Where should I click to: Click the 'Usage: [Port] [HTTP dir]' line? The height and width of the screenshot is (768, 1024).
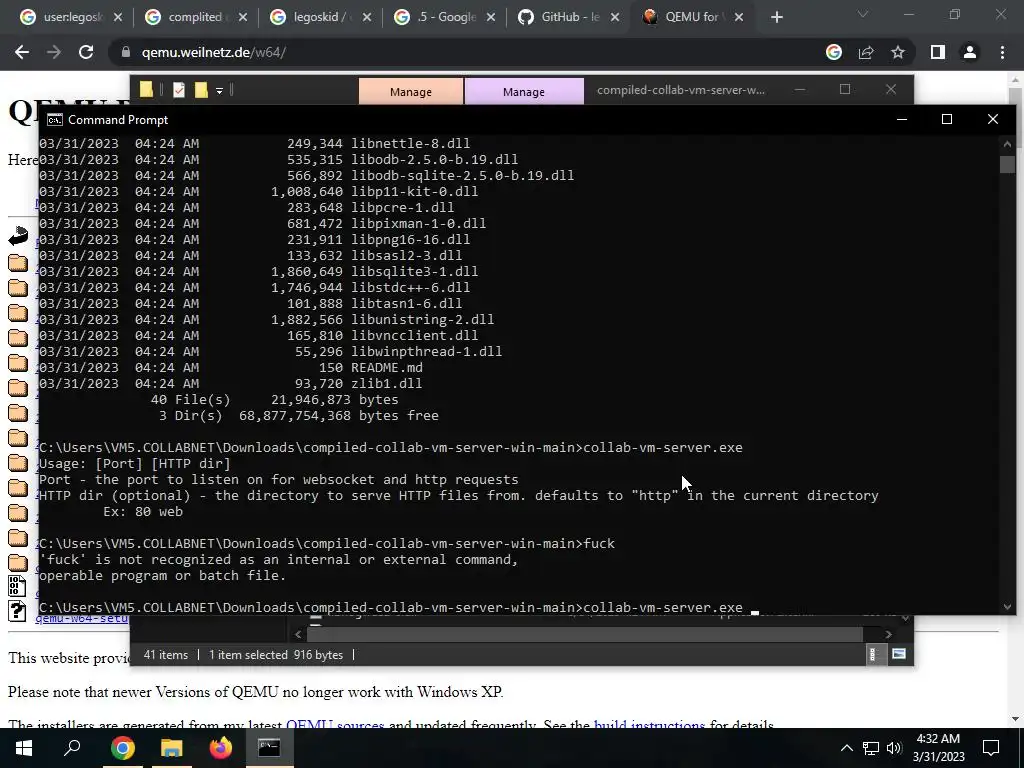[x=135, y=464]
